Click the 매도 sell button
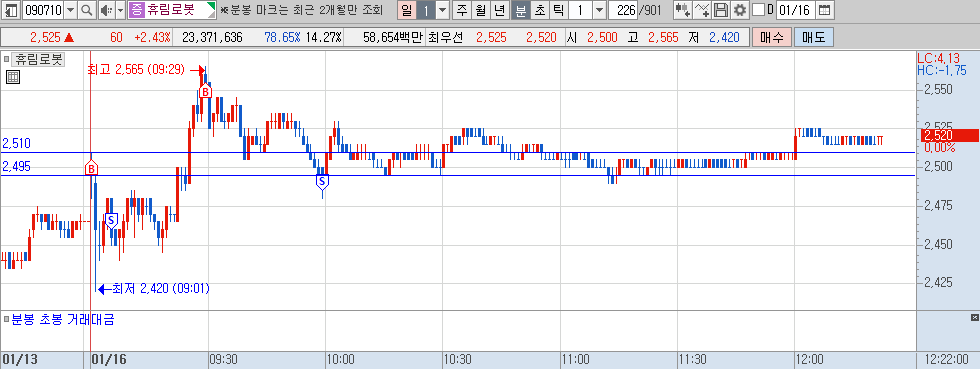The width and height of the screenshot is (980, 369). 814,38
